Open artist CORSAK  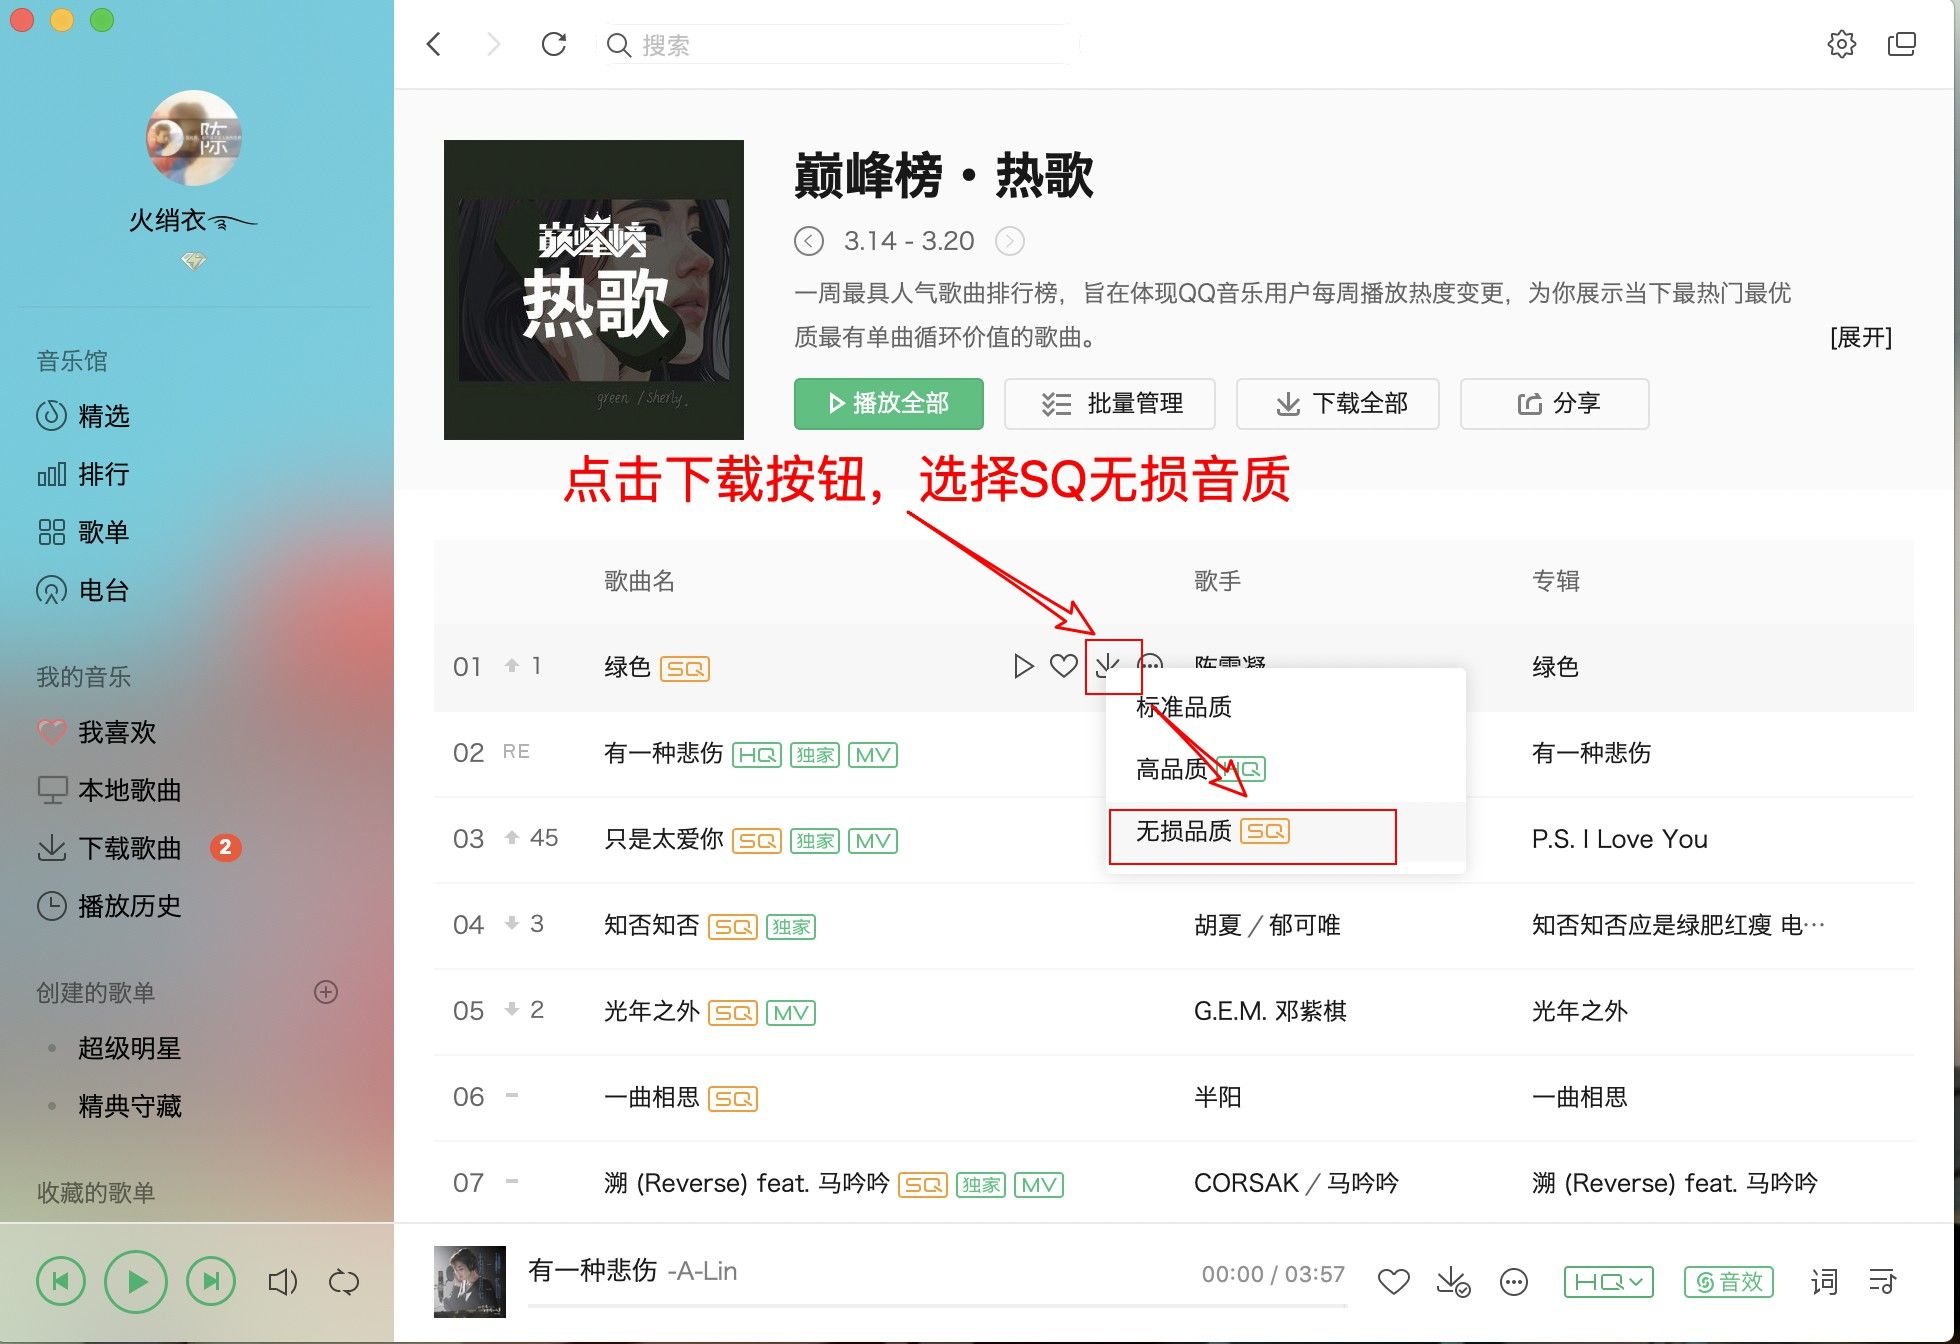click(1246, 1183)
